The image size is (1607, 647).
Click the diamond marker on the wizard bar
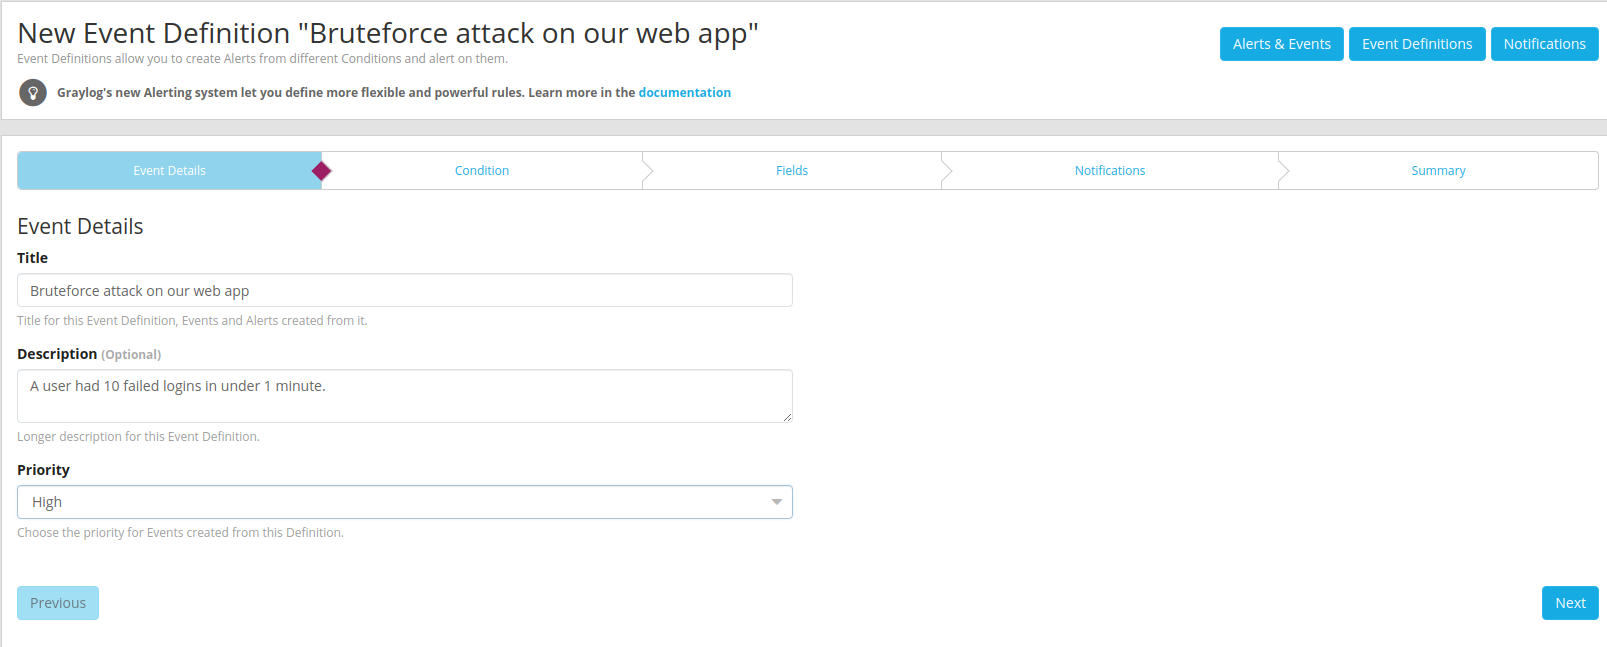[321, 171]
